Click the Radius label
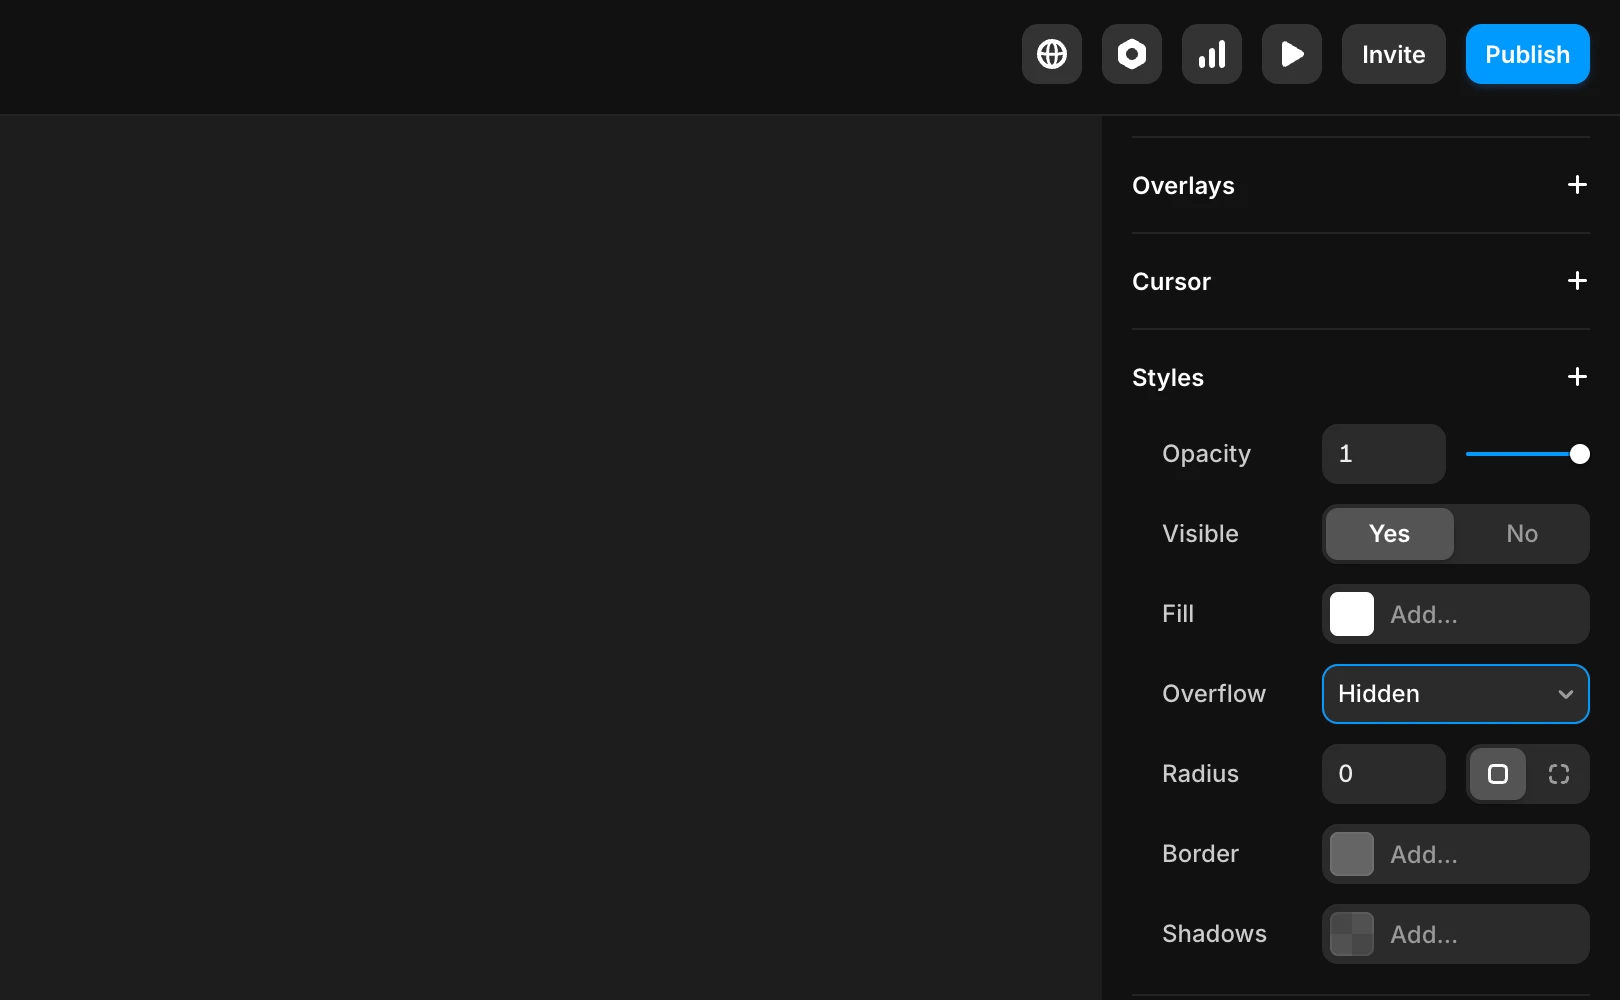 pyautogui.click(x=1200, y=774)
